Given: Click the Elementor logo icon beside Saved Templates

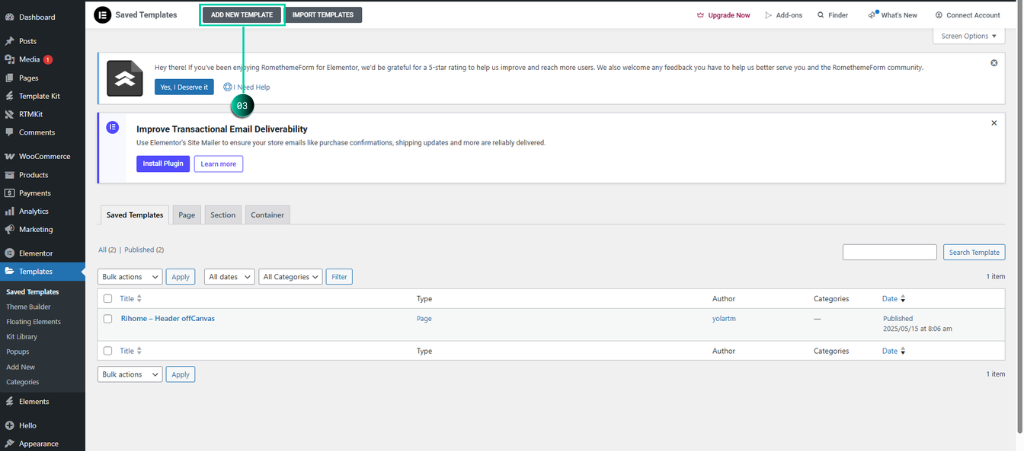Looking at the screenshot, I should tap(102, 15).
